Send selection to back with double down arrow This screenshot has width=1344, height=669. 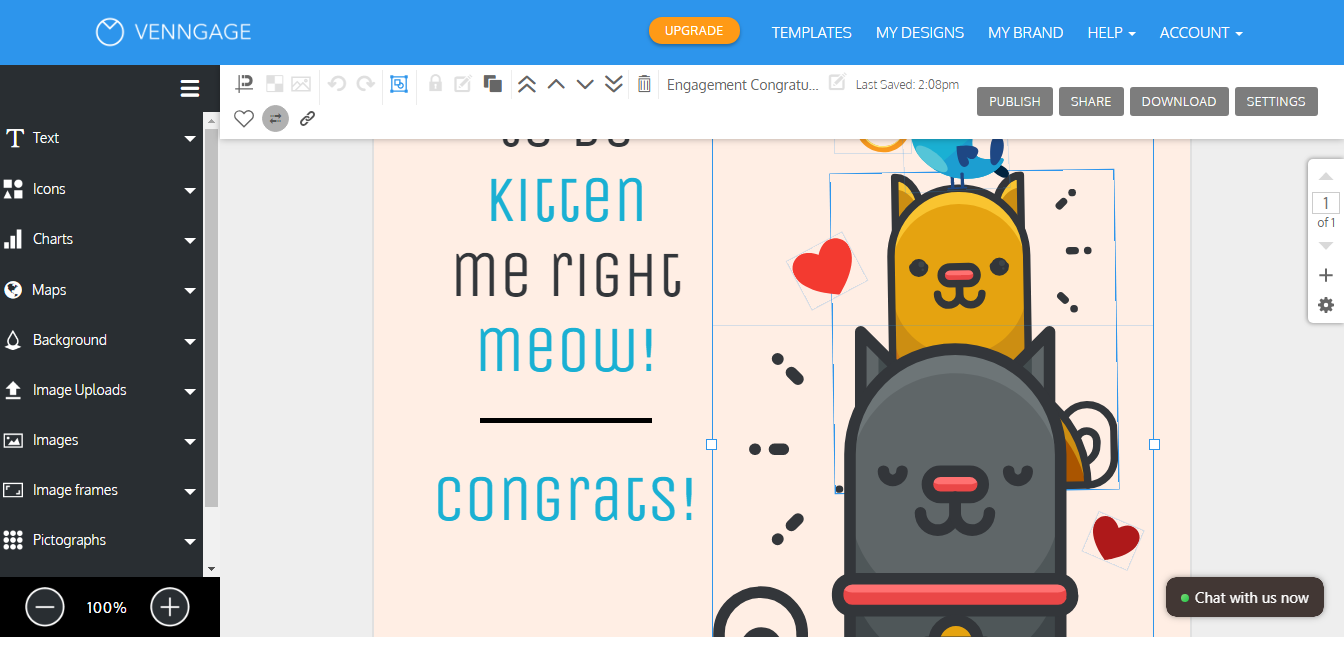pyautogui.click(x=614, y=84)
